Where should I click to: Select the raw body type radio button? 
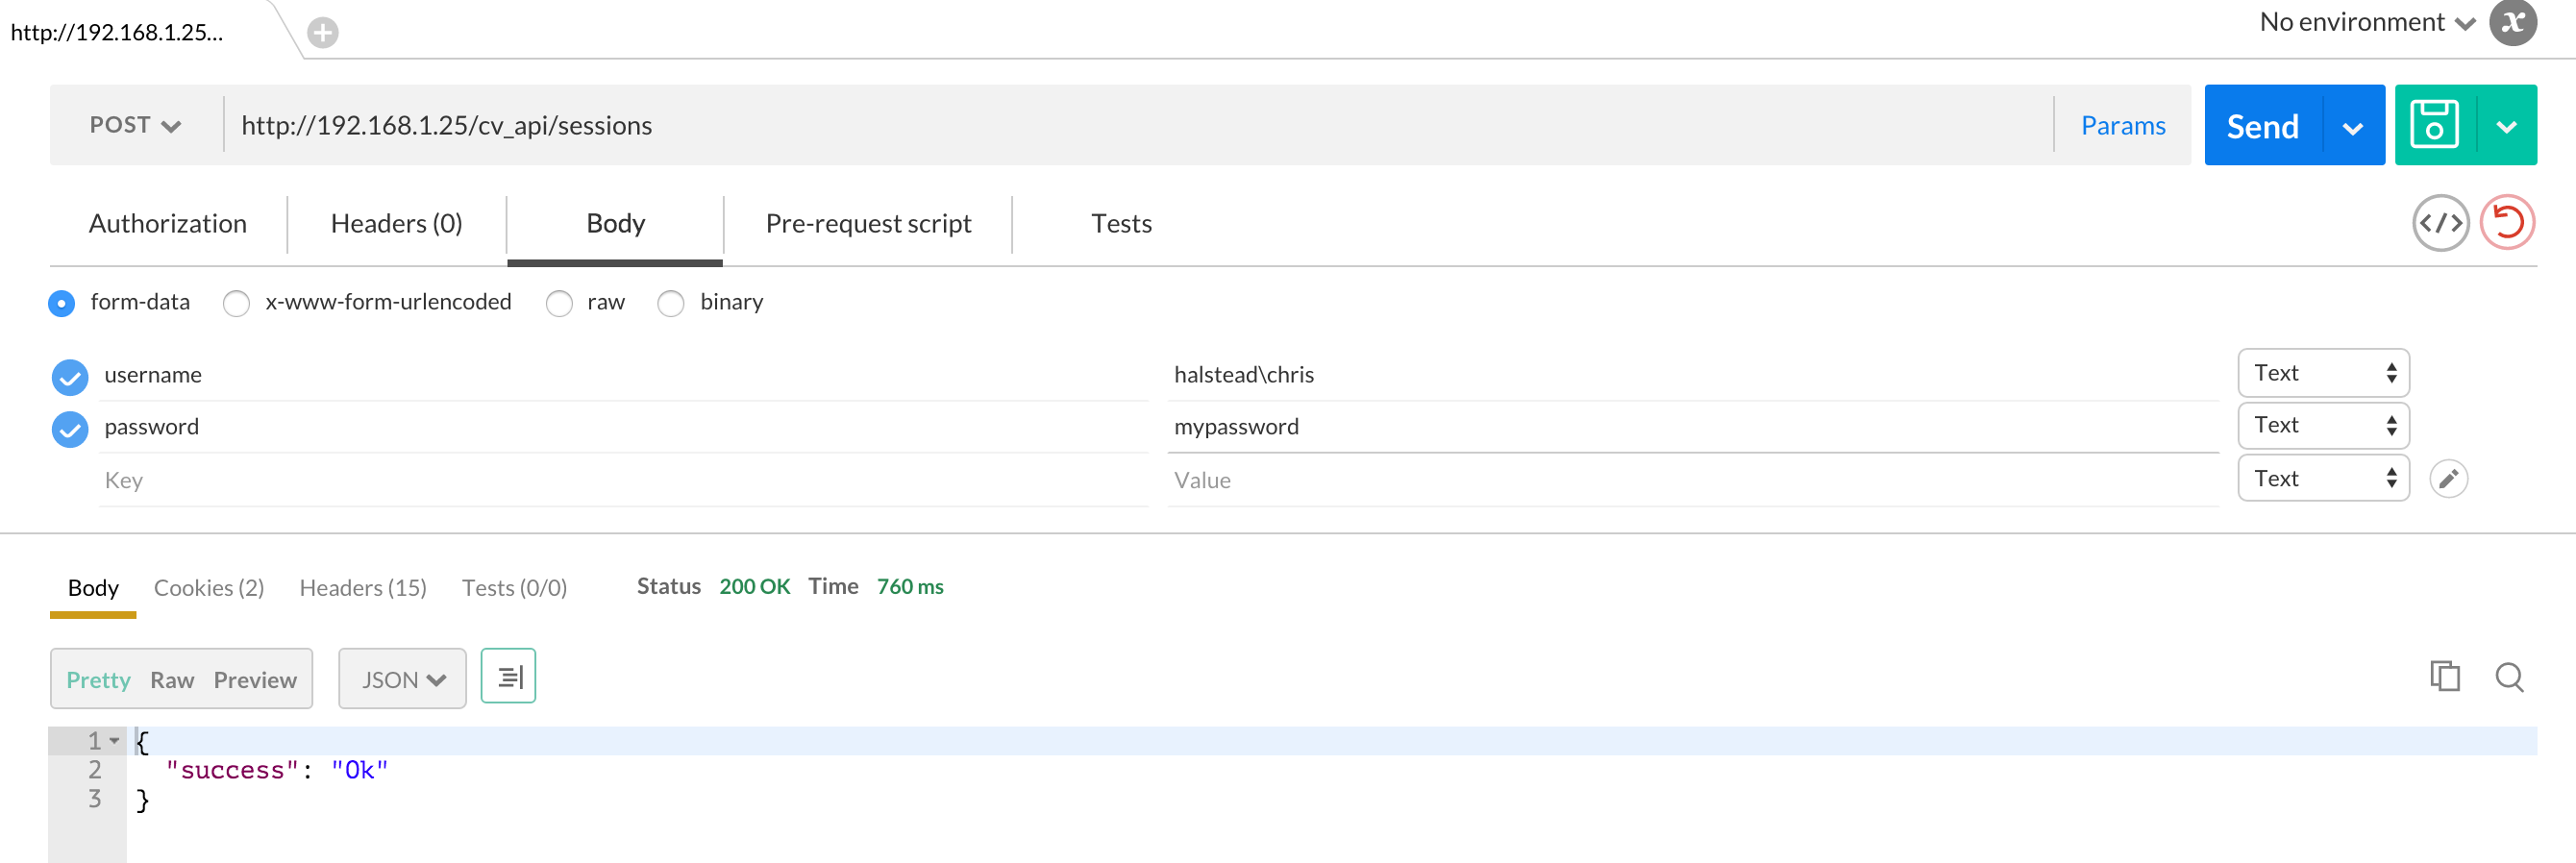559,303
